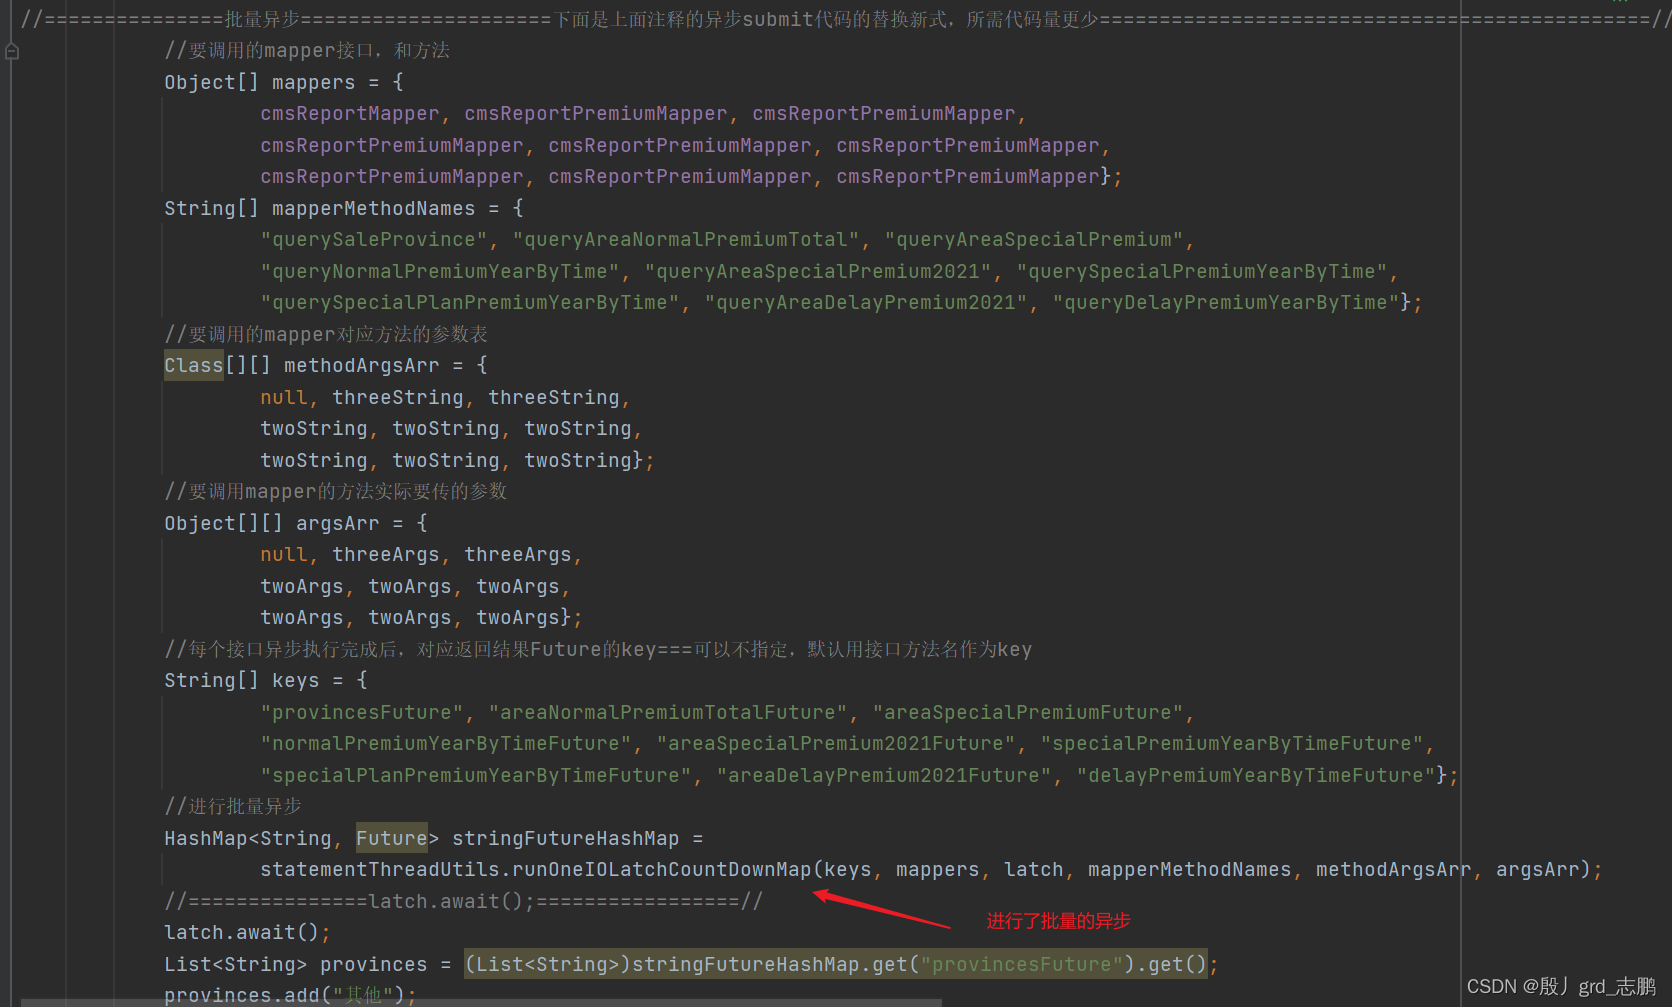Image resolution: width=1672 pixels, height=1007 pixels.
Task: Click the "specialPlanPremiumYearByTimeFuture" string
Action: click(476, 775)
